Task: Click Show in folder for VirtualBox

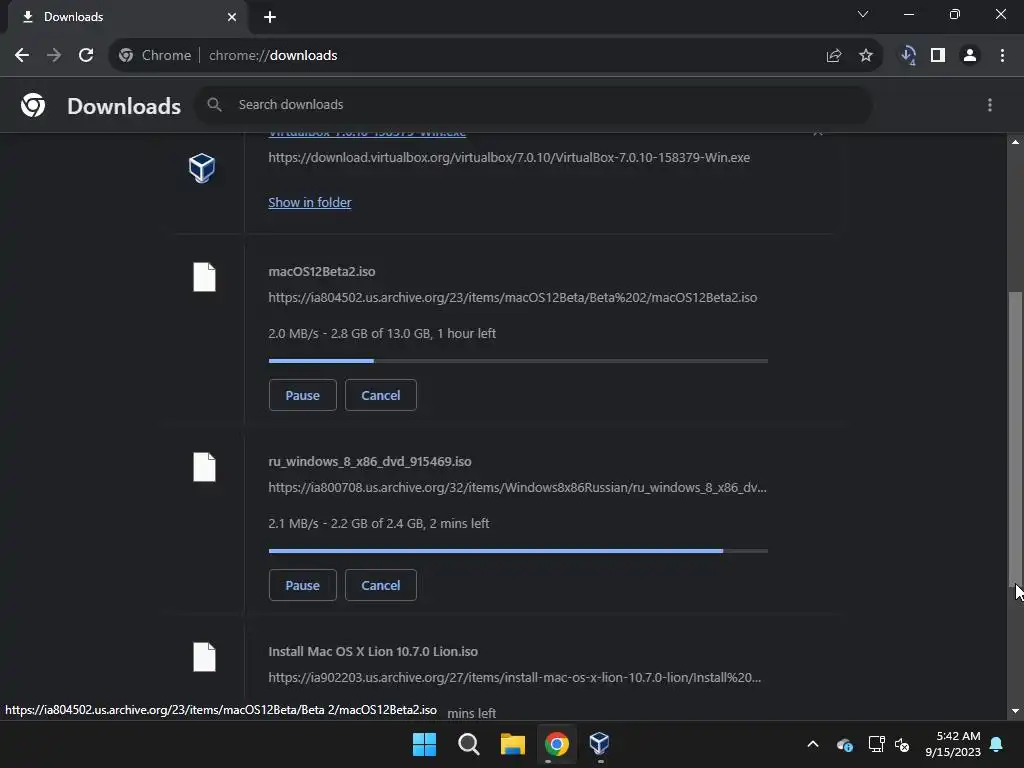Action: coord(310,202)
